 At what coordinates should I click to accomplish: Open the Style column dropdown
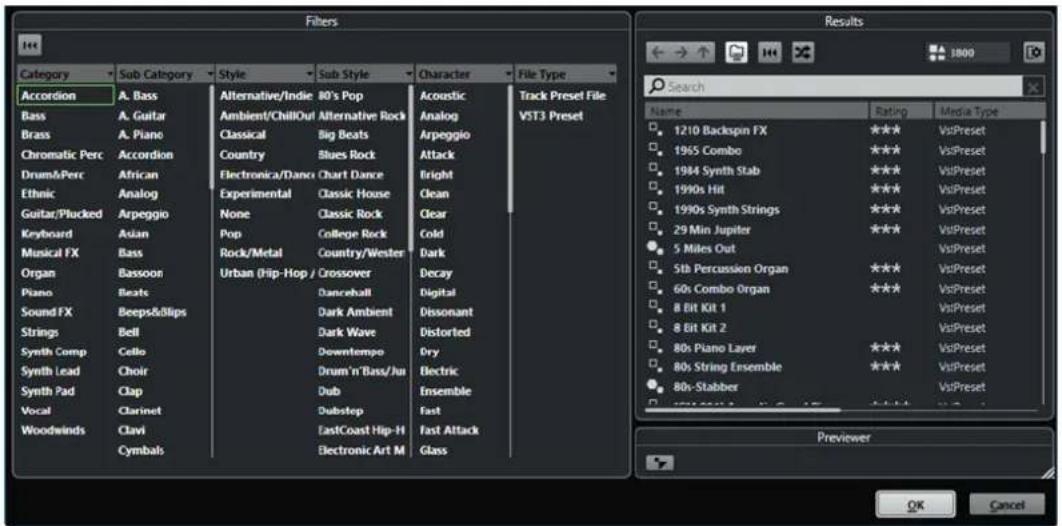coord(310,74)
